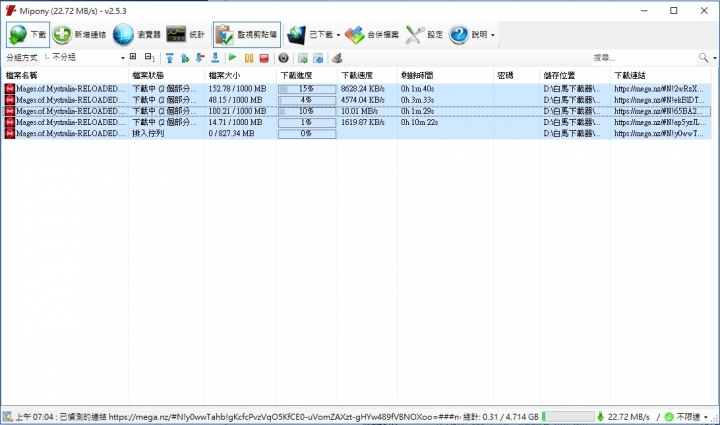
Task: Click the 1% download progress bar
Action: [307, 122]
